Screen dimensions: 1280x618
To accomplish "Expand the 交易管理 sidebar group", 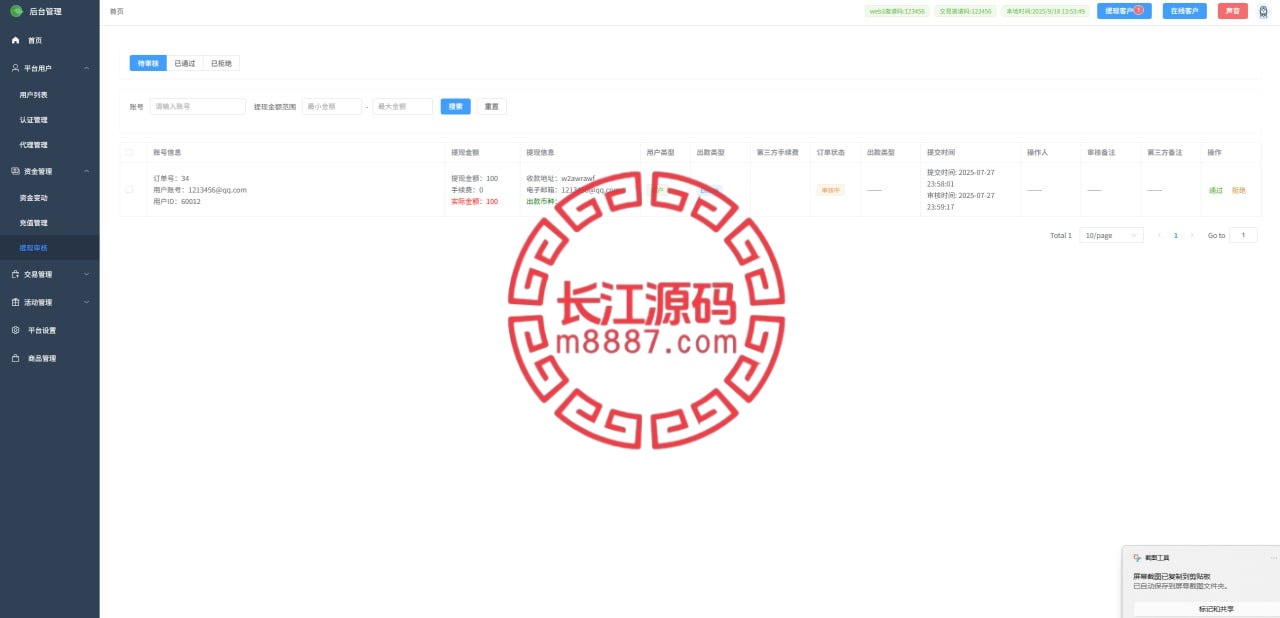I will (x=87, y=274).
